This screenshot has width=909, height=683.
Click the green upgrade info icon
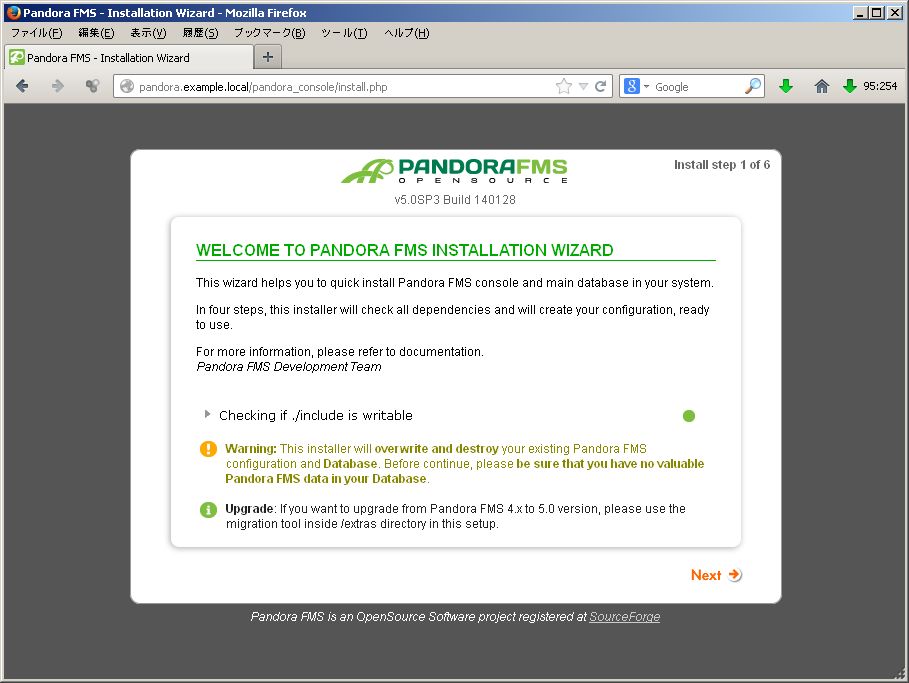(x=208, y=510)
